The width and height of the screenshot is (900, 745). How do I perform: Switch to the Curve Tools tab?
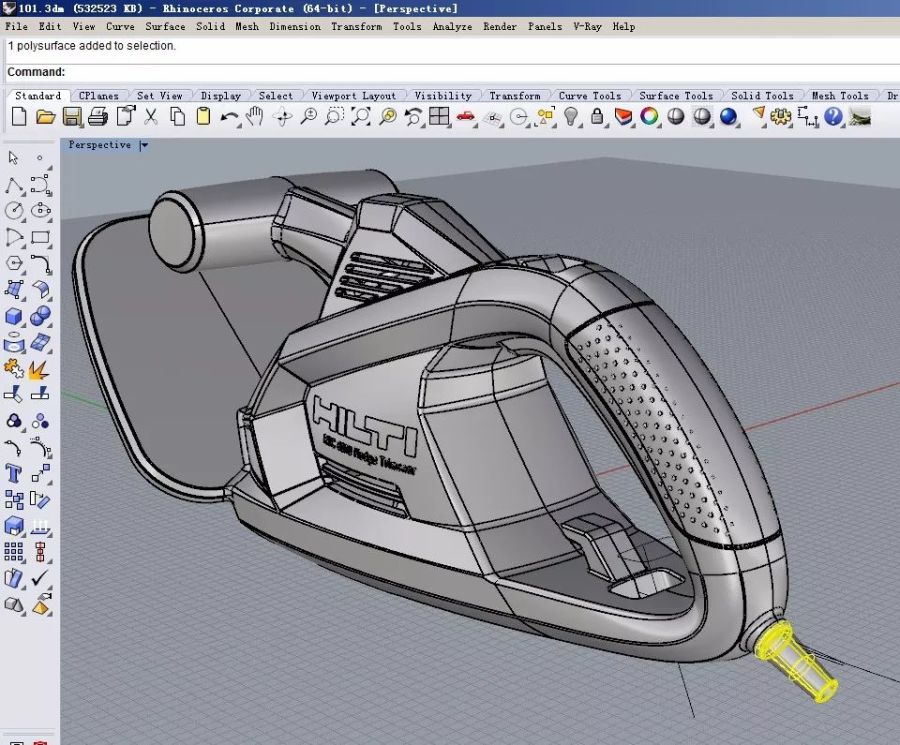pyautogui.click(x=589, y=96)
